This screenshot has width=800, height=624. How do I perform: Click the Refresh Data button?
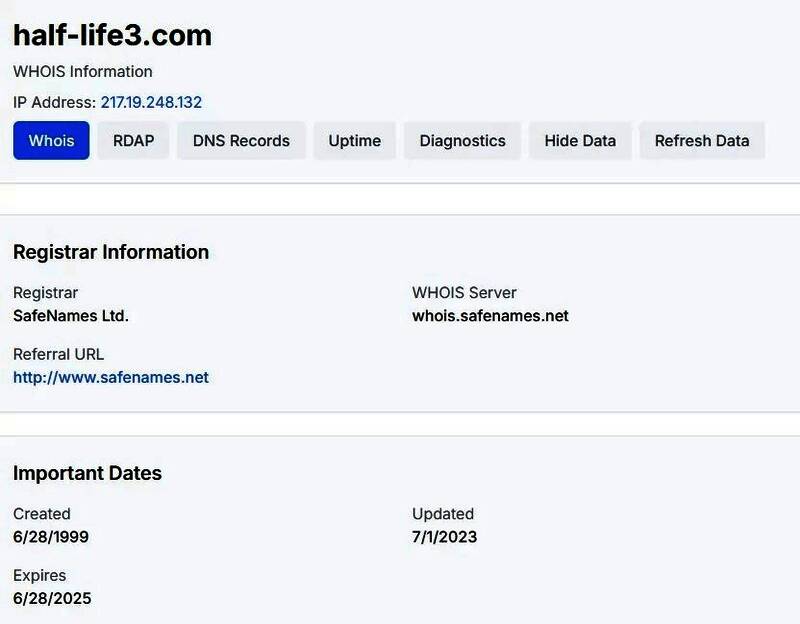coord(701,141)
